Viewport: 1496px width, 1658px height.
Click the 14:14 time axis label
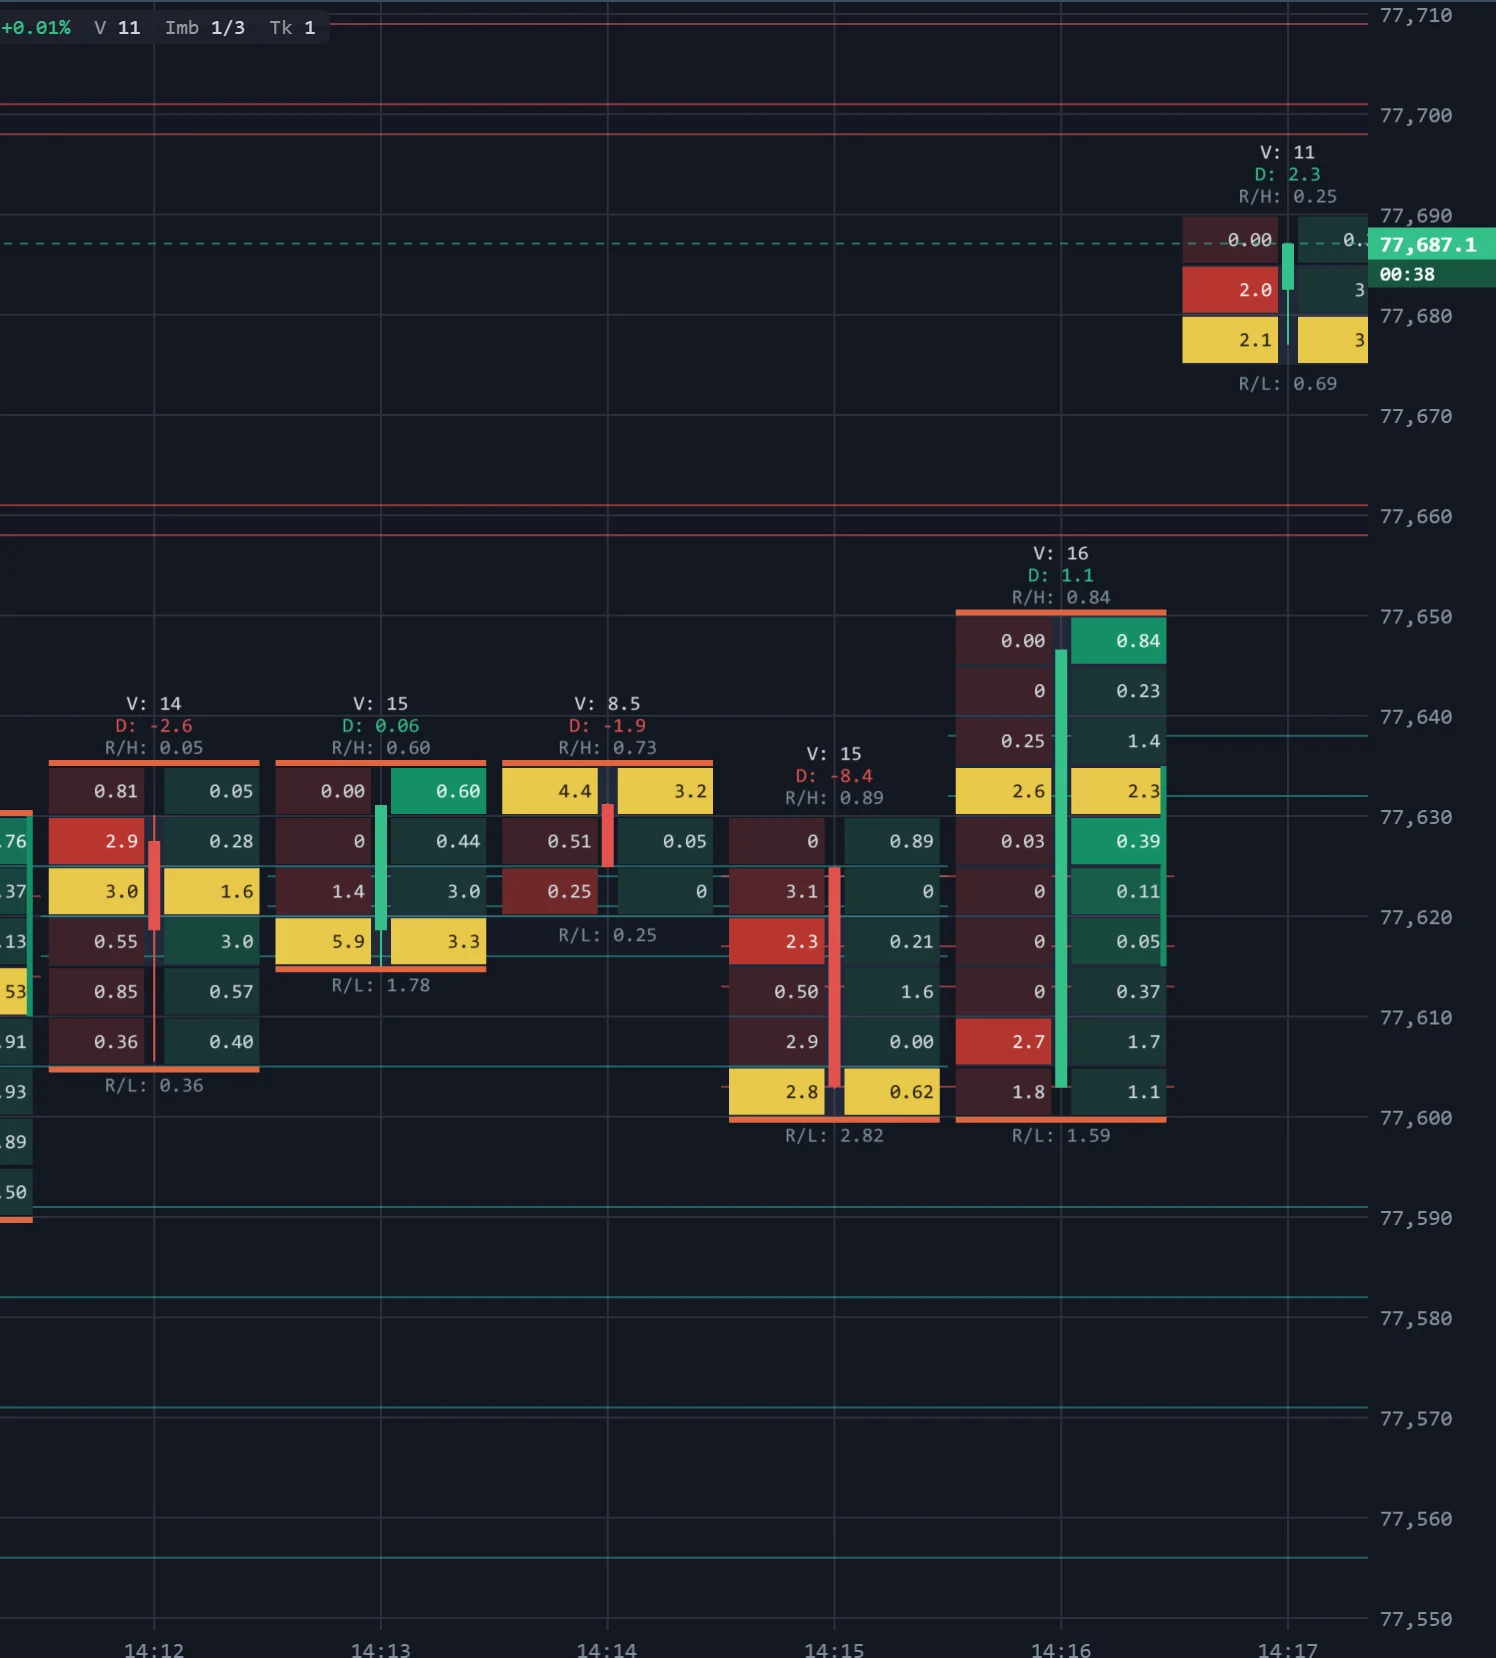tap(607, 1649)
